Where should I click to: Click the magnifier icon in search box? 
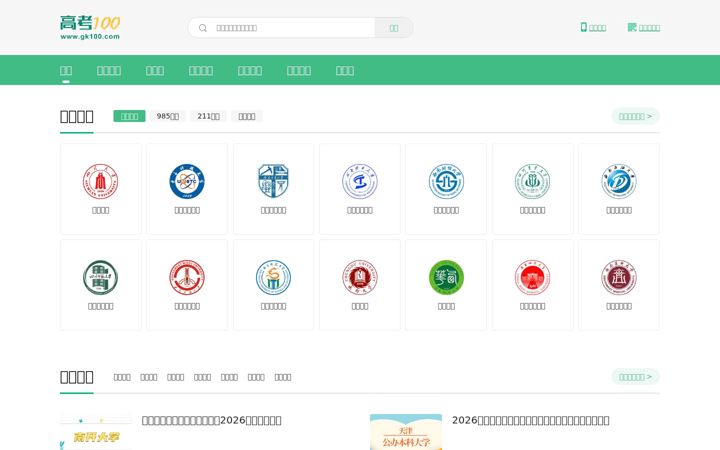pos(202,28)
